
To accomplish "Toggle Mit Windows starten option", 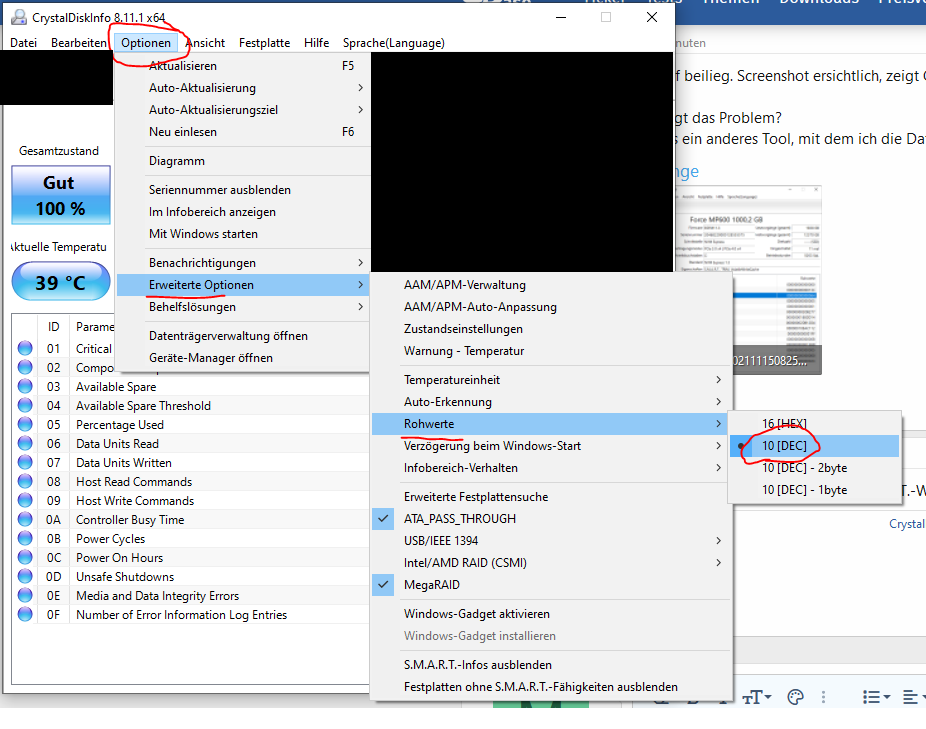I will tap(243, 234).
